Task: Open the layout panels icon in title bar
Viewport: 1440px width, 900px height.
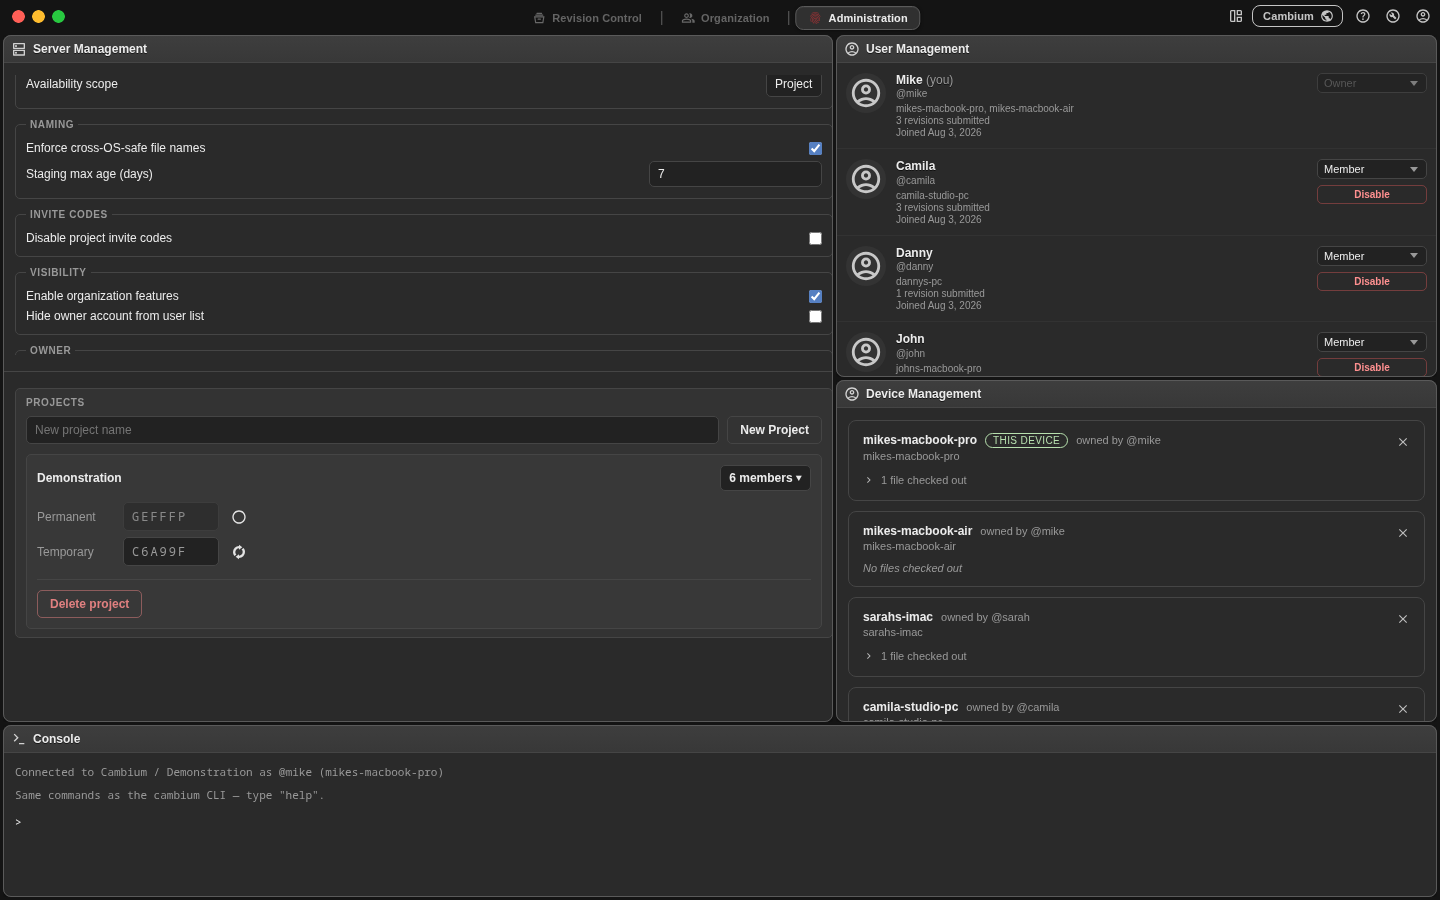Action: 1236,16
